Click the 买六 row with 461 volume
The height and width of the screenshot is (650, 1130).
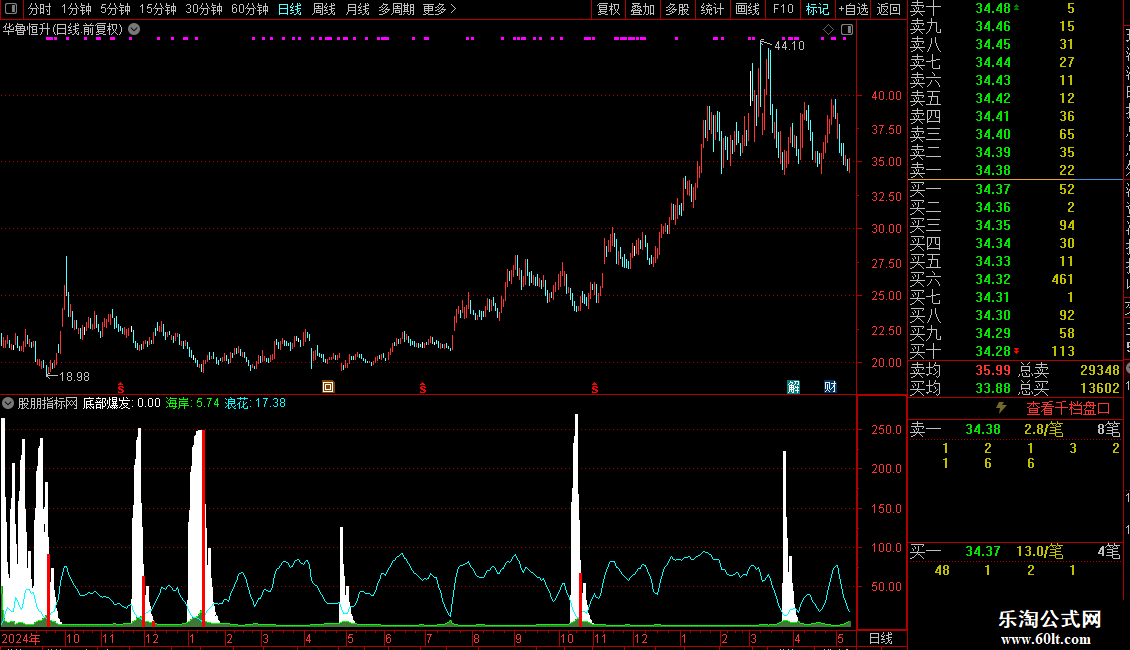pos(1015,279)
